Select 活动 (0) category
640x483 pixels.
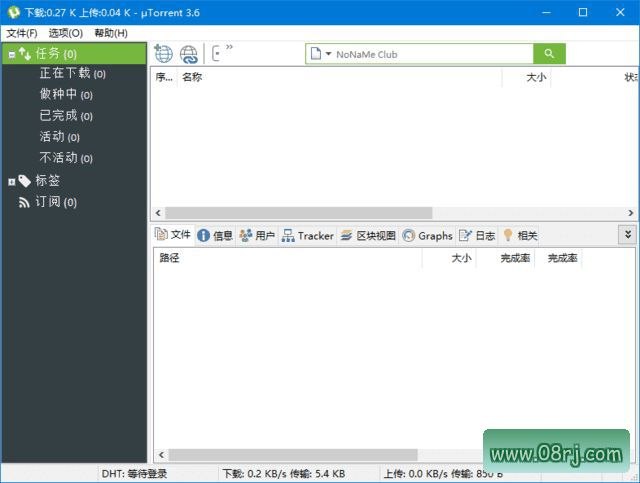pos(60,137)
